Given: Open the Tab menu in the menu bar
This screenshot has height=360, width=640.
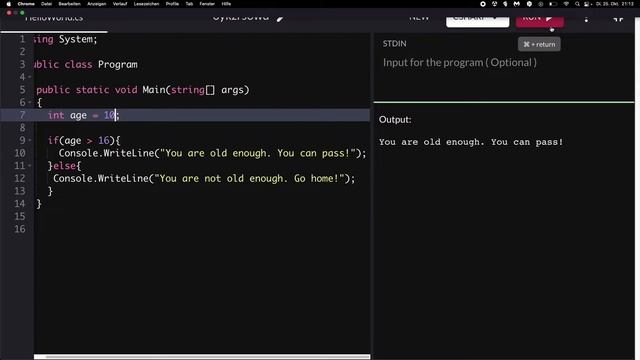Looking at the screenshot, I should coord(189,4).
